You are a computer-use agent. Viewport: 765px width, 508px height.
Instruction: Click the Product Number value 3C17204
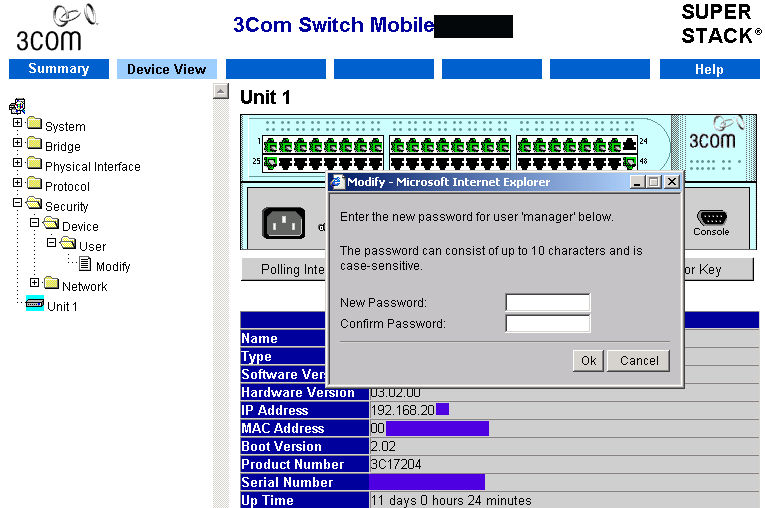point(396,464)
